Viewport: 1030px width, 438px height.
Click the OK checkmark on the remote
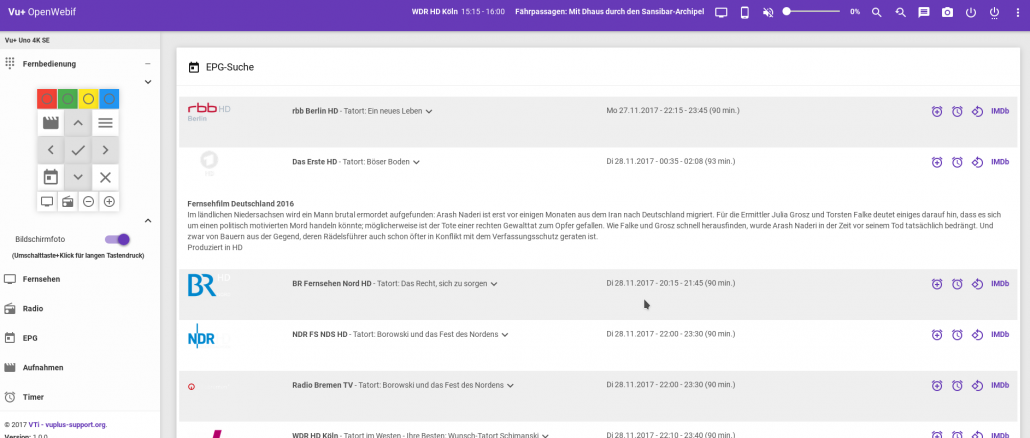coord(78,150)
